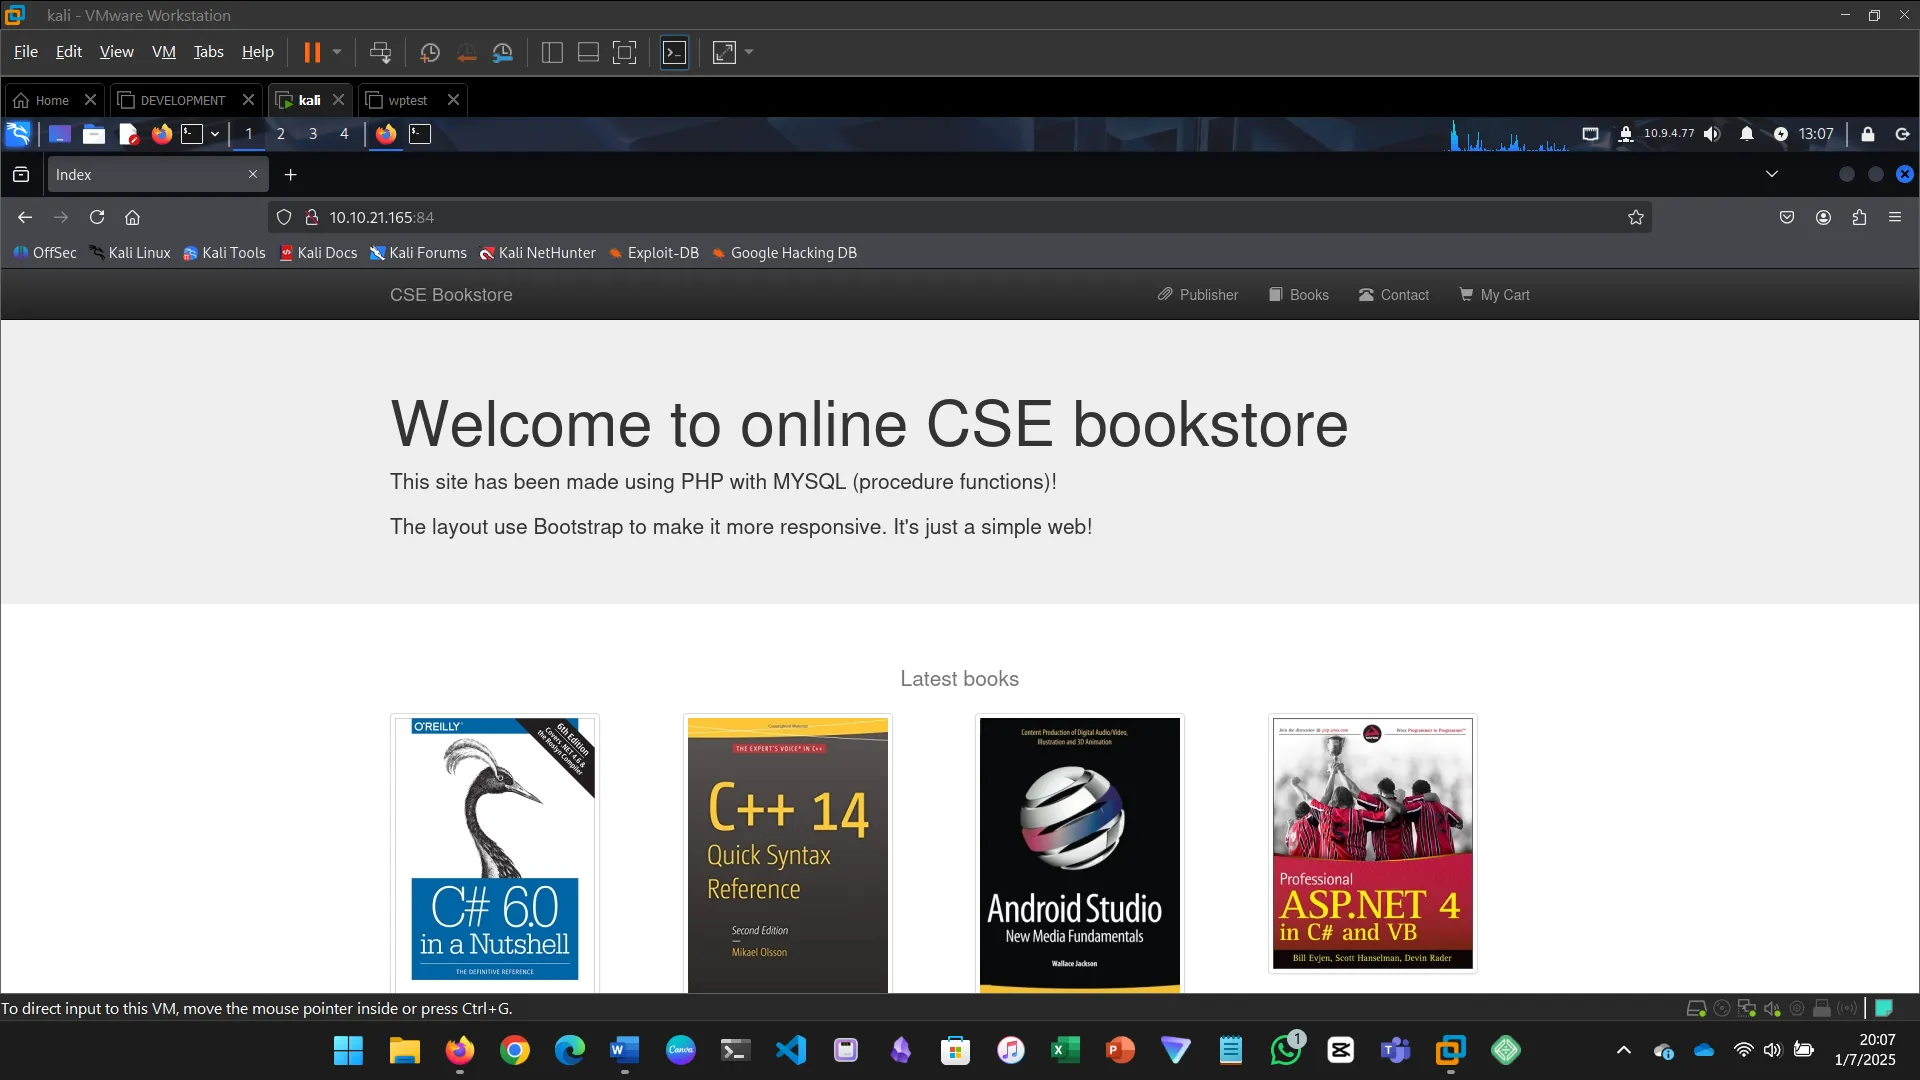1920x1080 pixels.
Task: Open Firefox list all tabs chevron
Action: 1772,174
